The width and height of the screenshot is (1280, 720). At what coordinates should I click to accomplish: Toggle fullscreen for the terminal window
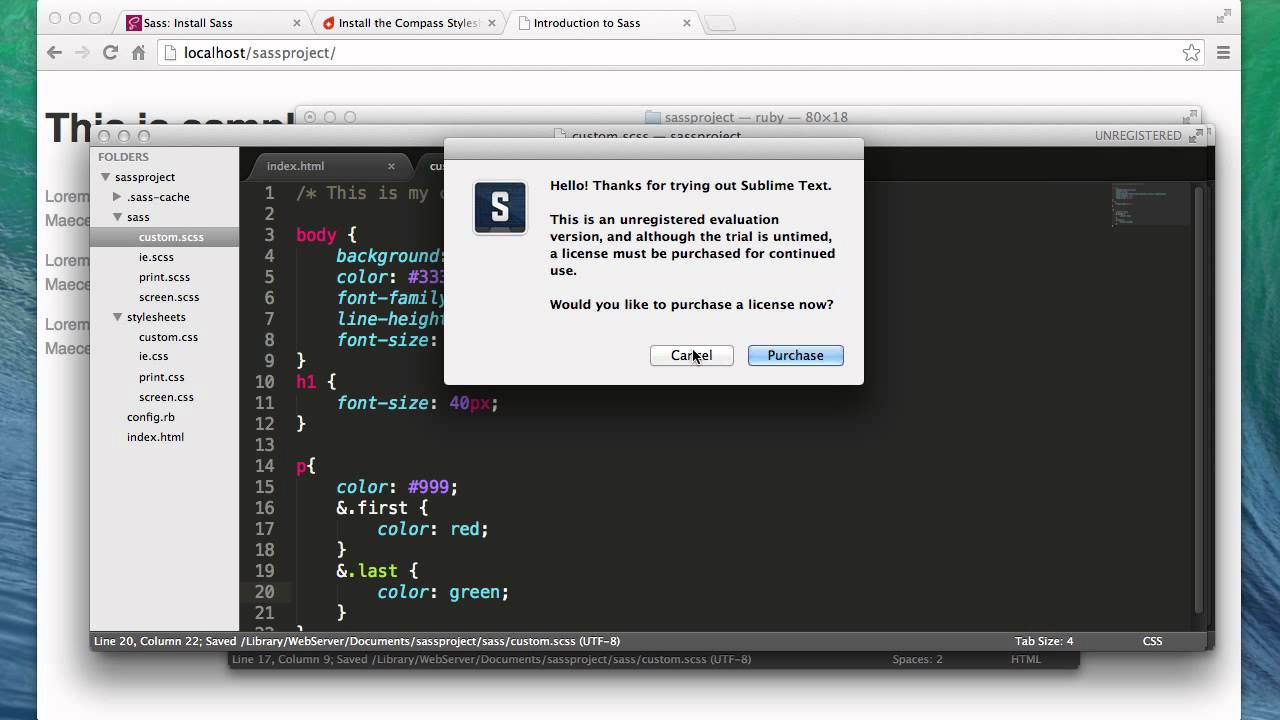click(1189, 117)
